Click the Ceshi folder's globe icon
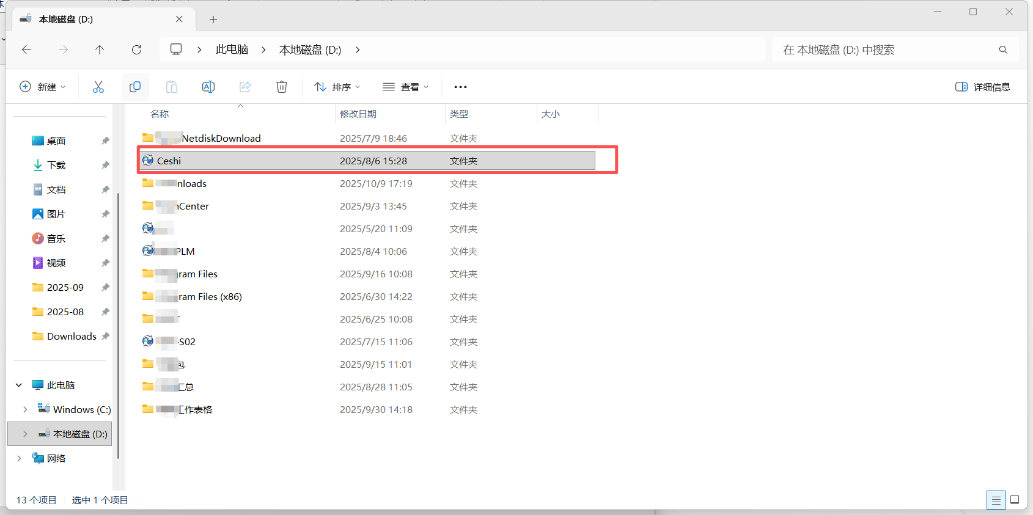The width and height of the screenshot is (1033, 515). [x=148, y=160]
